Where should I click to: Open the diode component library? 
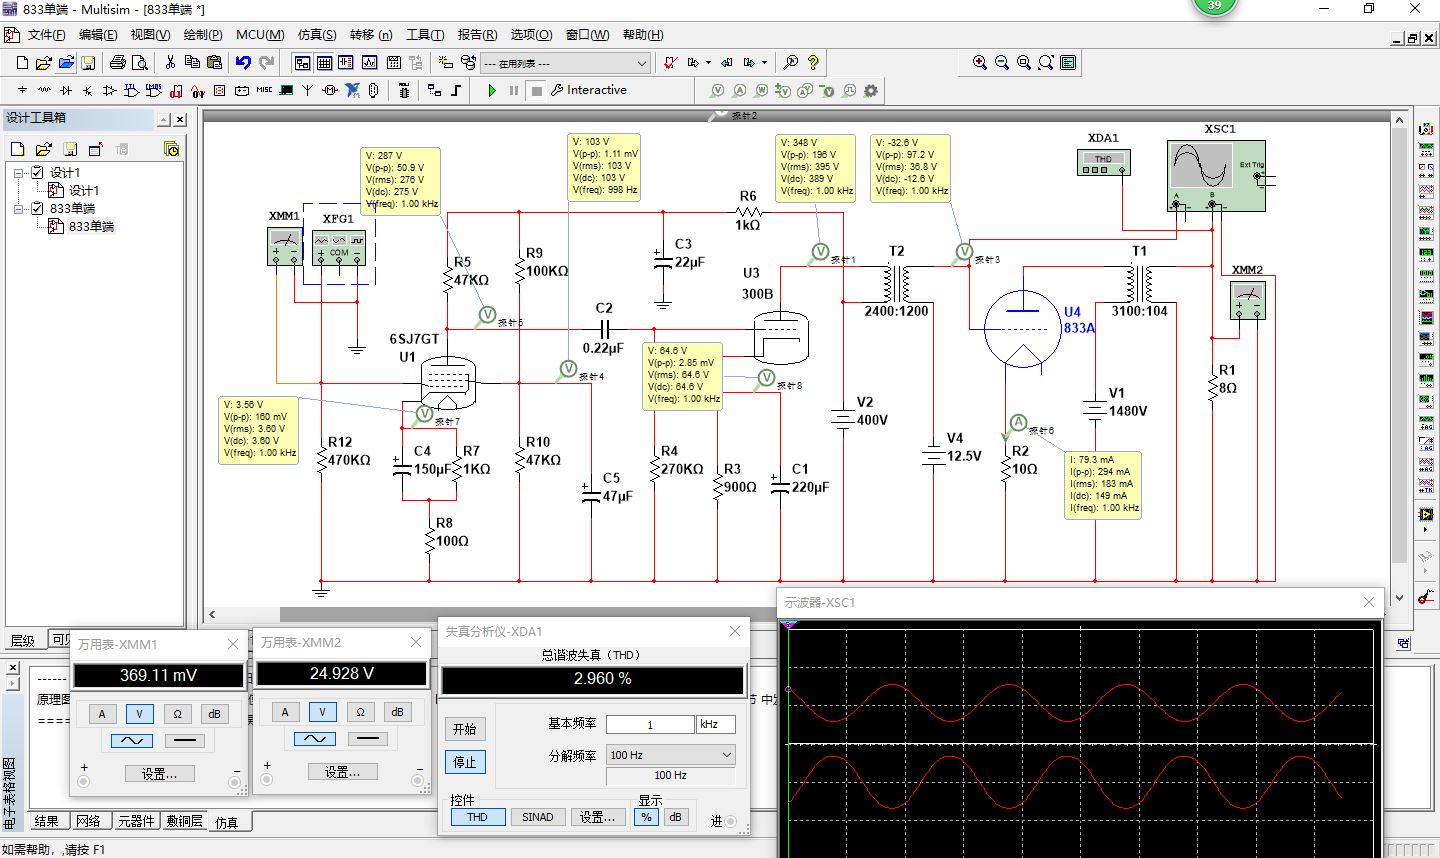66,90
